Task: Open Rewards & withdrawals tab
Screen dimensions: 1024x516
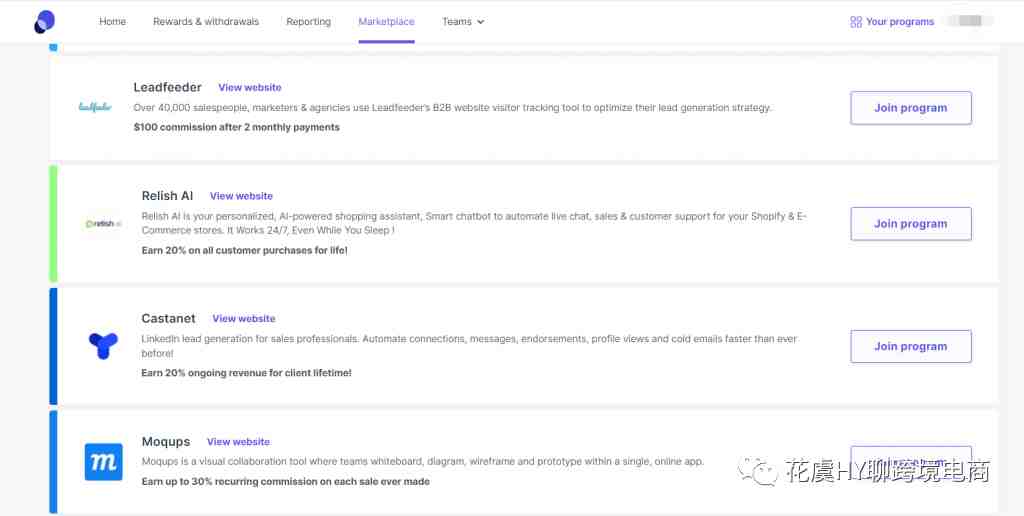Action: 206,22
